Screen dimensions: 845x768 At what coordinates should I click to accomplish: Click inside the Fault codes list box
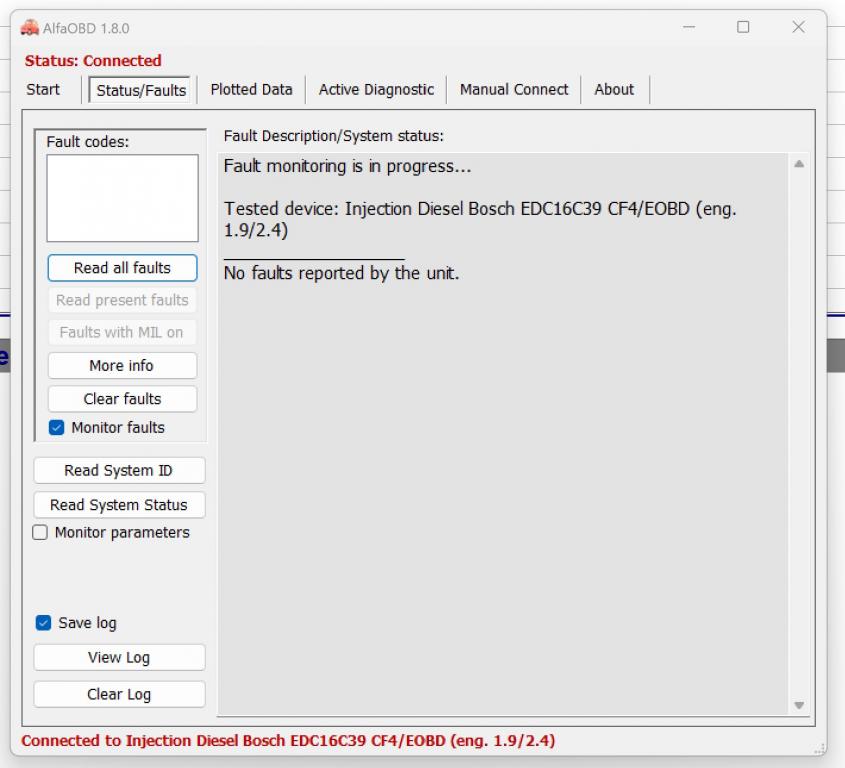pos(122,198)
